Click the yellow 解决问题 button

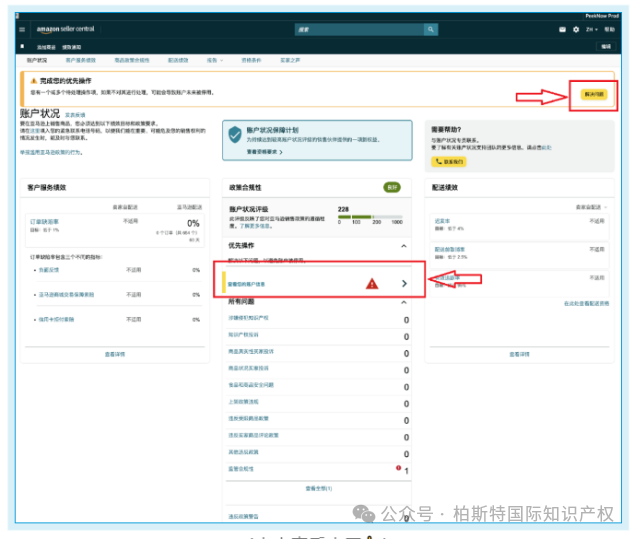pyautogui.click(x=593, y=93)
